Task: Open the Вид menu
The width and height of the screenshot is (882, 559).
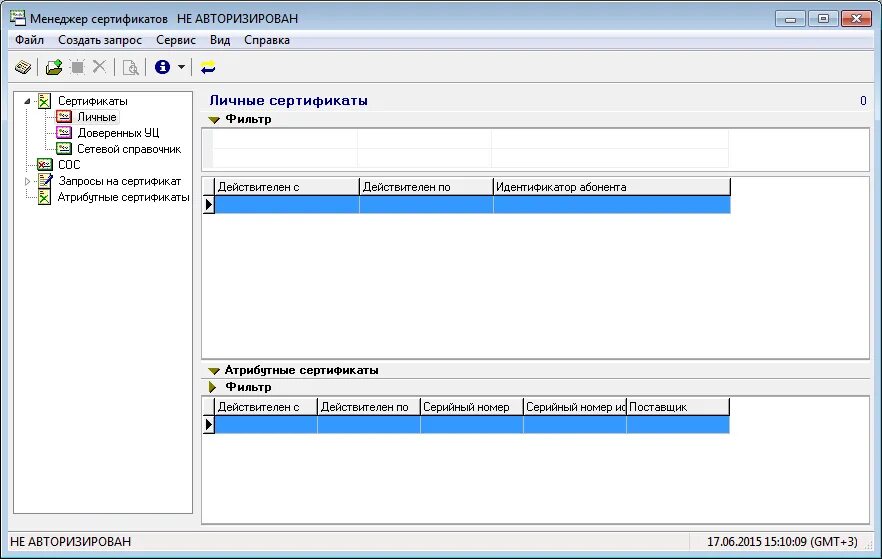Action: tap(220, 40)
